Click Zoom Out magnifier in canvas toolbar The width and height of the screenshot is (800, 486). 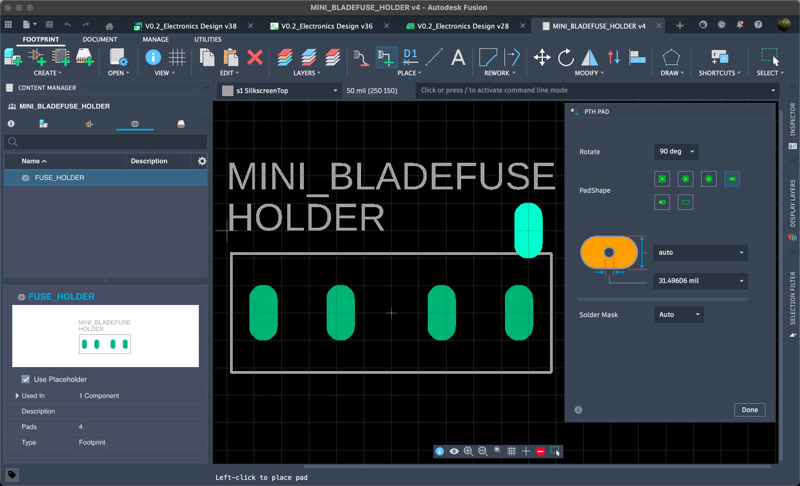pos(482,451)
